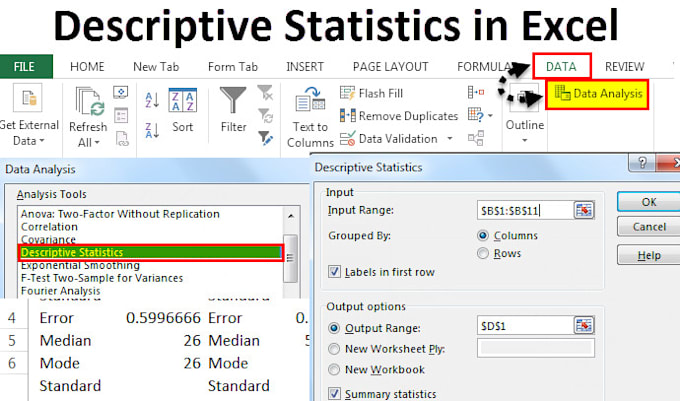The height and width of the screenshot is (401, 680).
Task: Open the What-If Analysis dropdown arrow
Action: point(490,116)
